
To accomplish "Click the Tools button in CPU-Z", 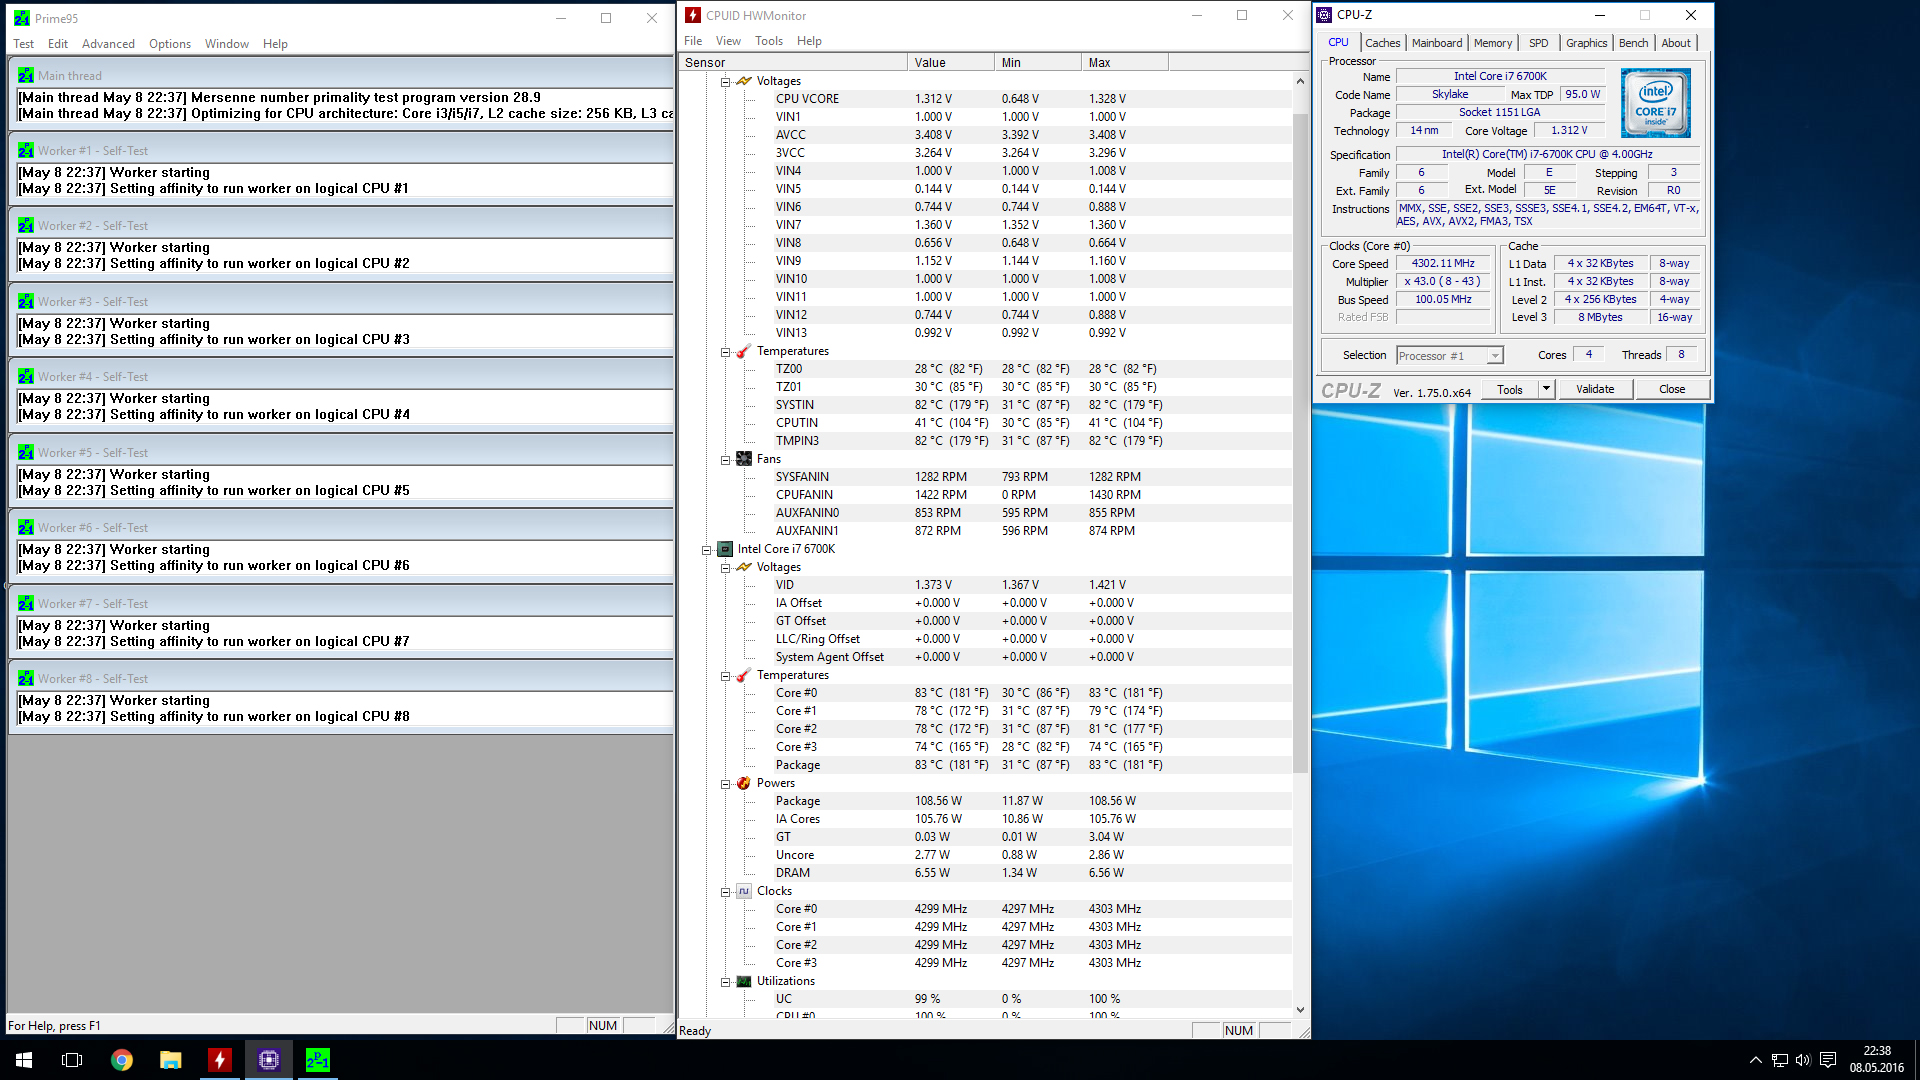I will pyautogui.click(x=1510, y=389).
